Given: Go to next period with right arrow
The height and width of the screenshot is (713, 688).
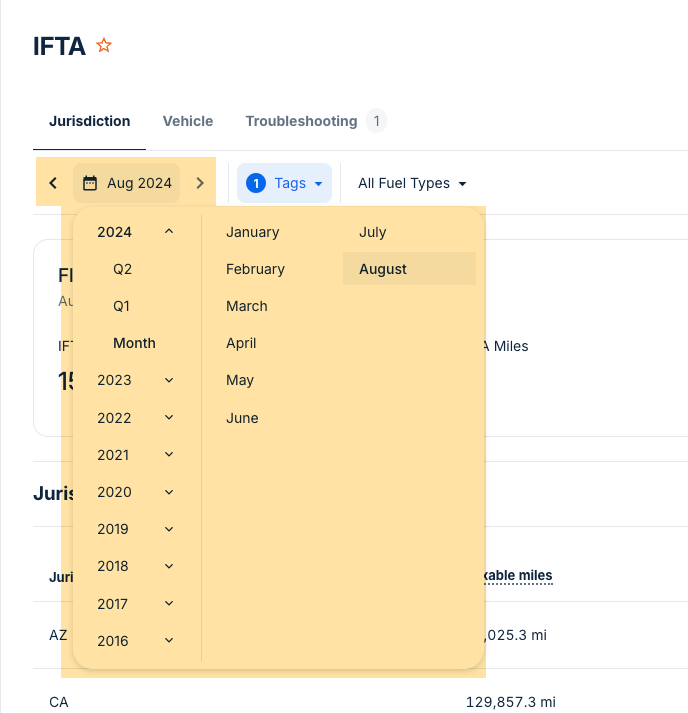Looking at the screenshot, I should click(200, 183).
